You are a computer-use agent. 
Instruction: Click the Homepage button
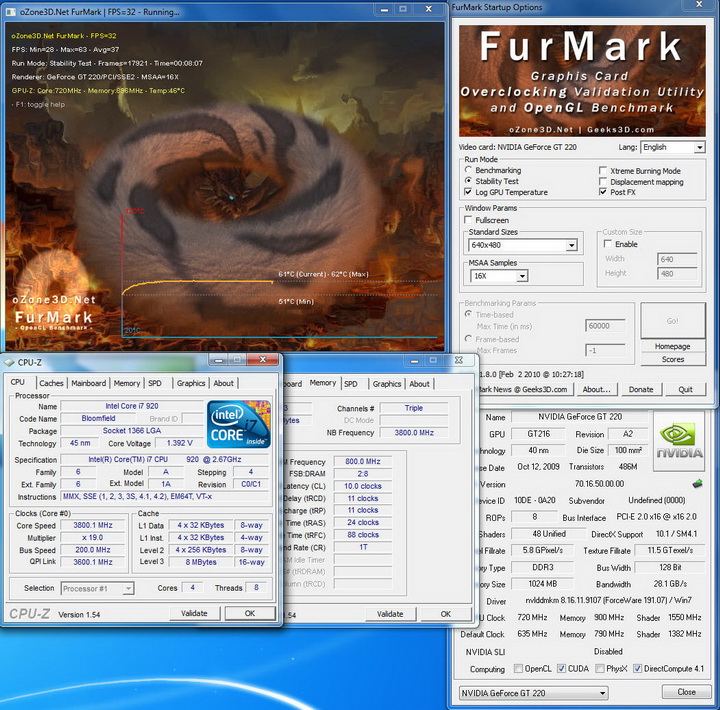tap(673, 346)
